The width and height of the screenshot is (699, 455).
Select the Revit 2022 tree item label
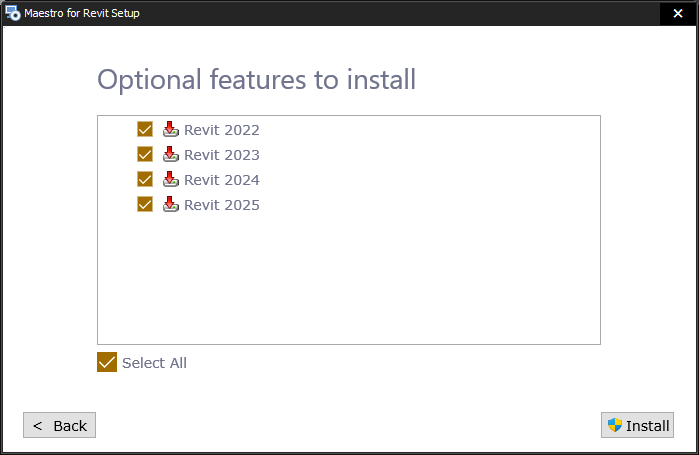(221, 130)
